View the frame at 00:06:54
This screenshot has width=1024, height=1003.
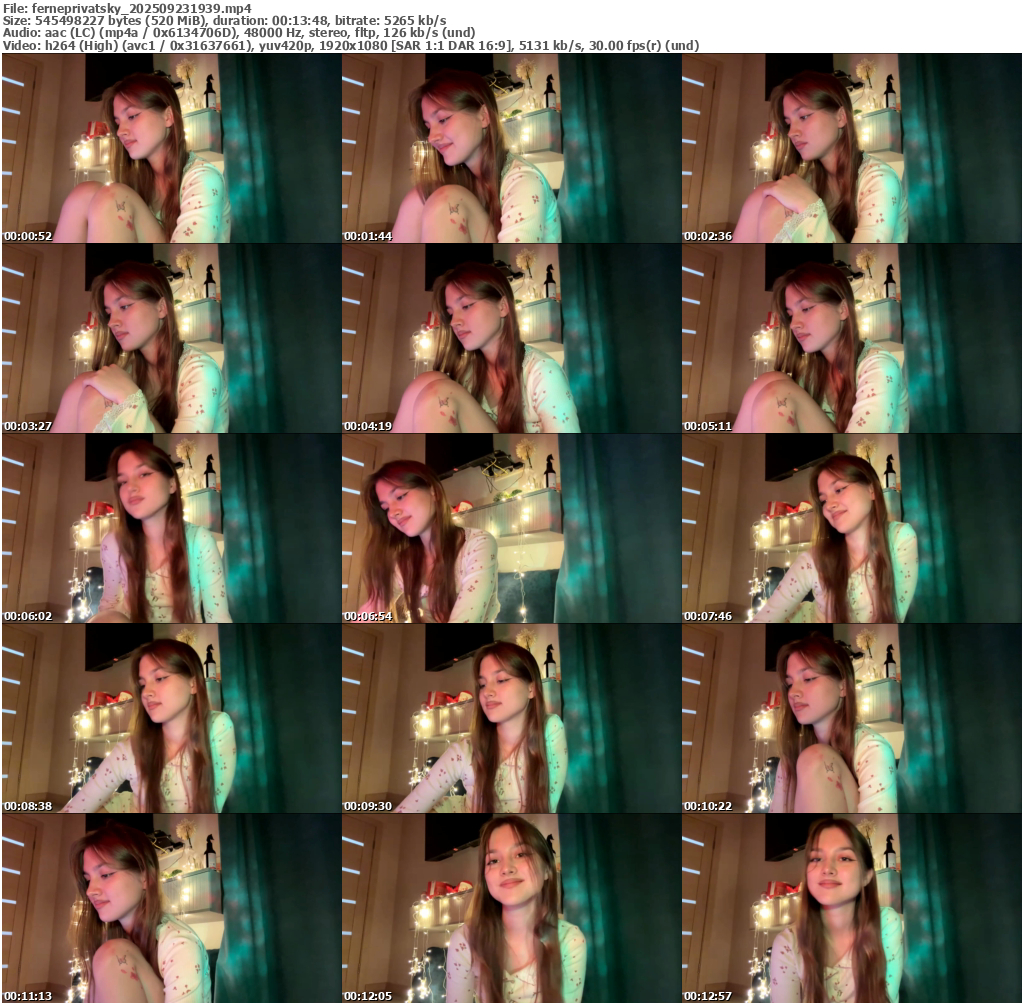point(511,528)
